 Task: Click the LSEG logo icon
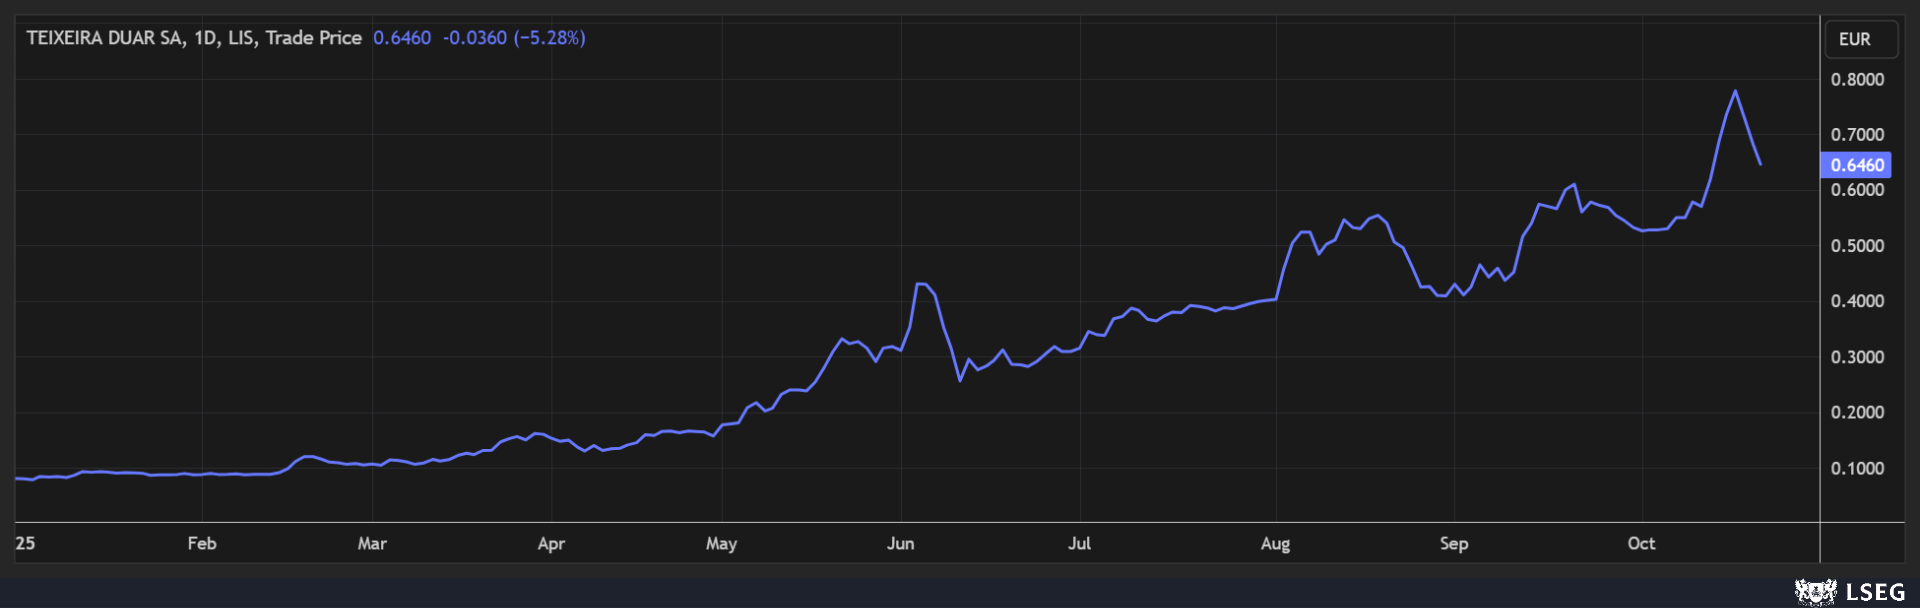(1815, 592)
